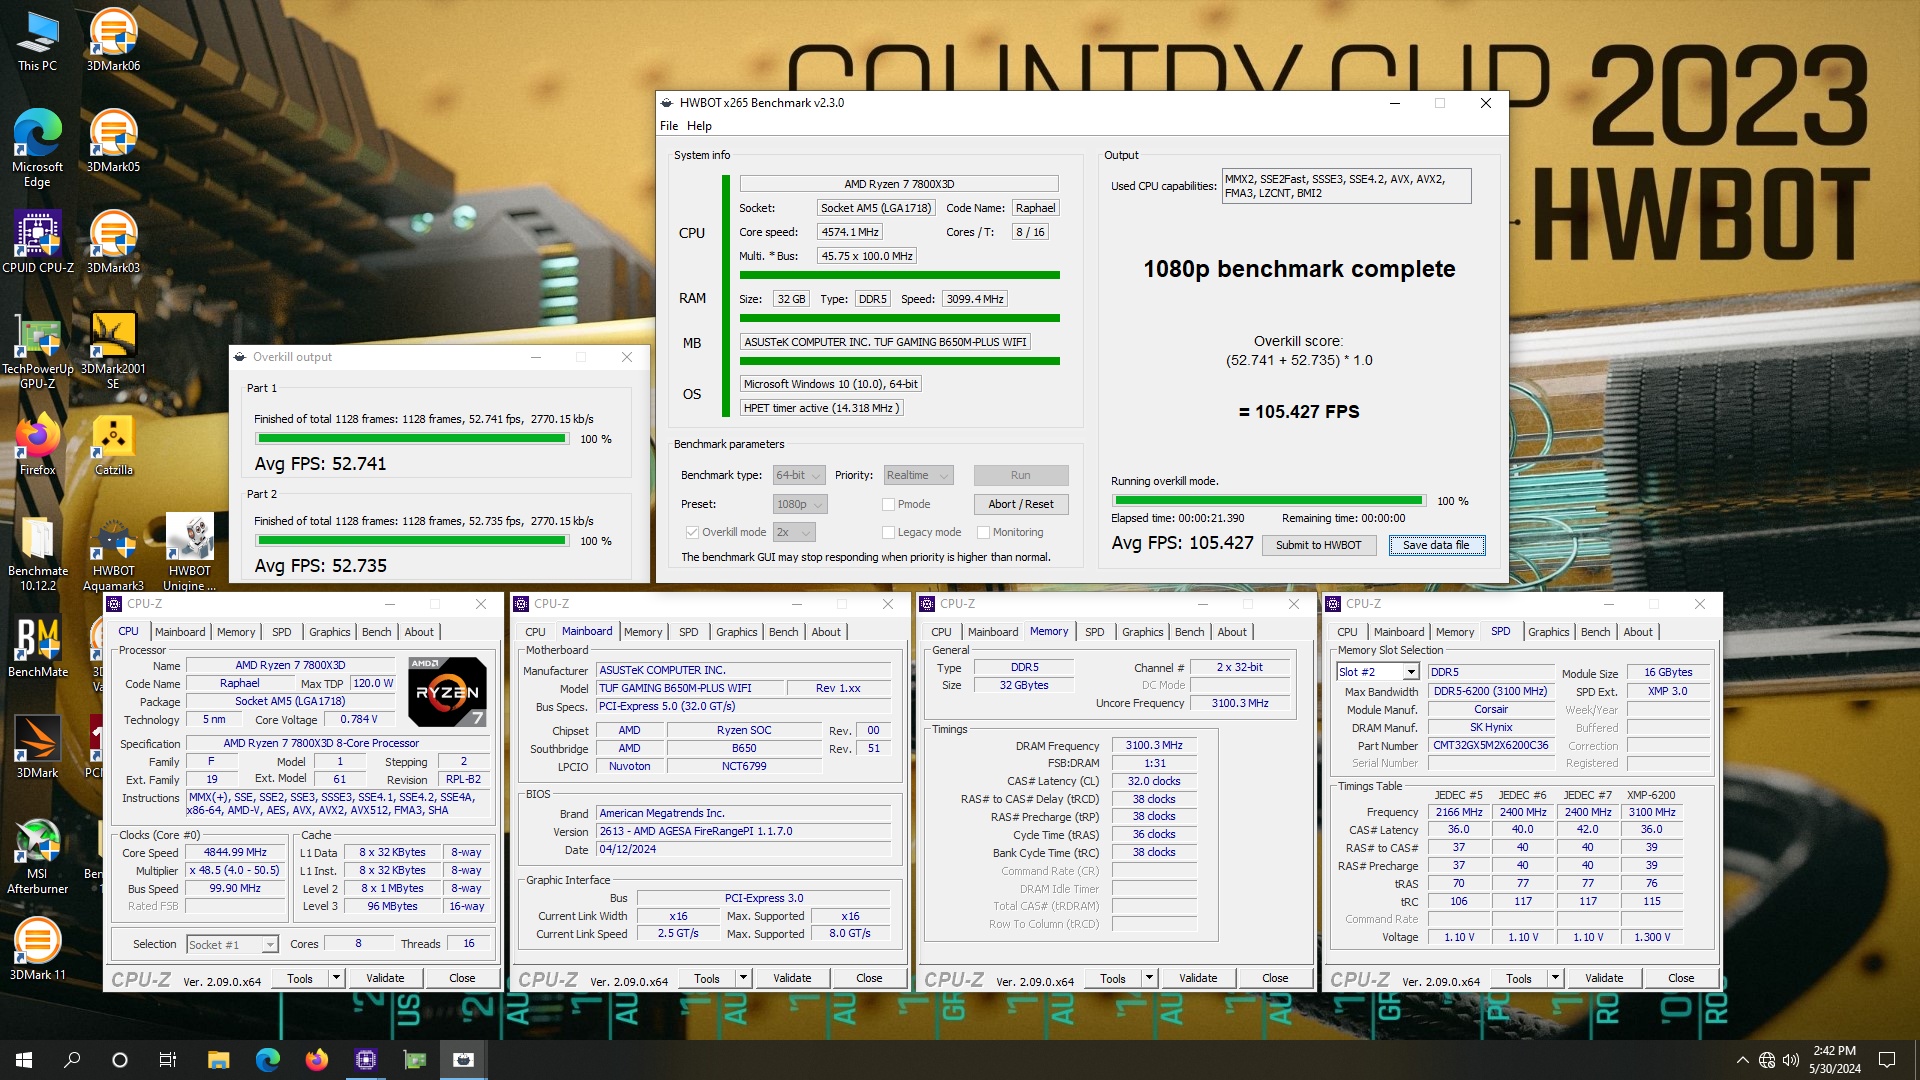The height and width of the screenshot is (1080, 1920).
Task: Open the 3DMark03 desktop shortcut
Action: (113, 242)
